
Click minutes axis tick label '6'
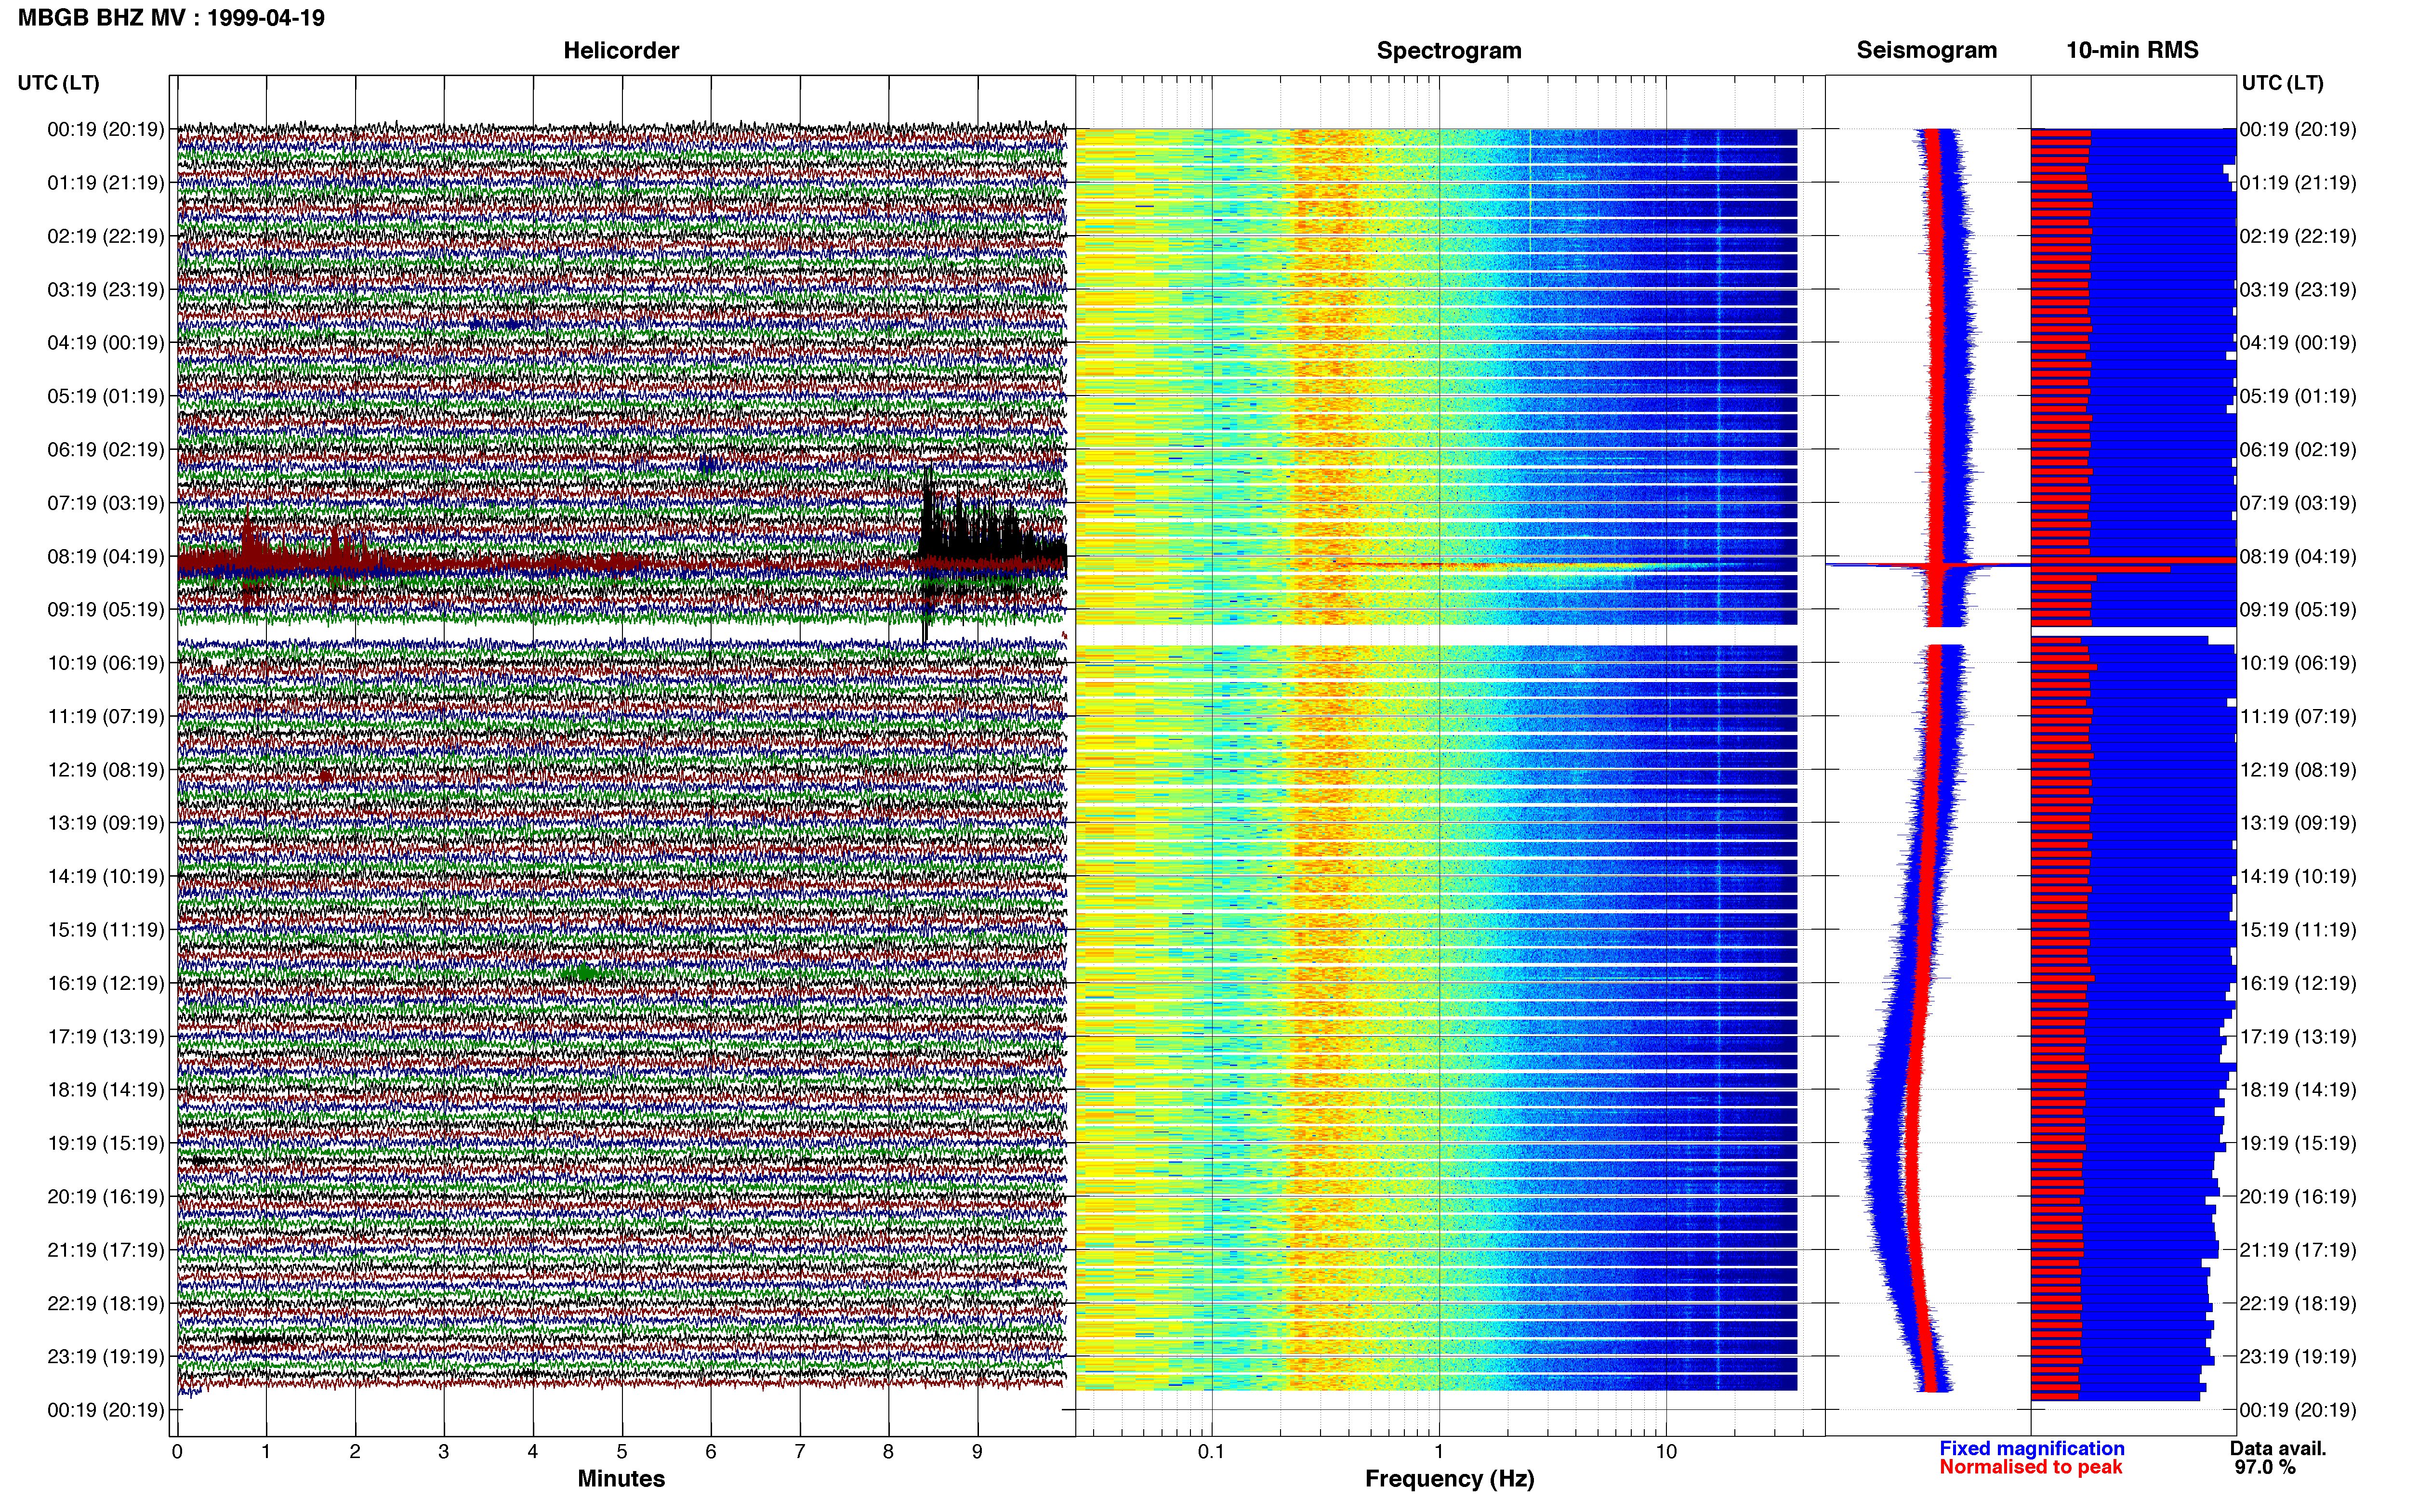click(x=711, y=1451)
